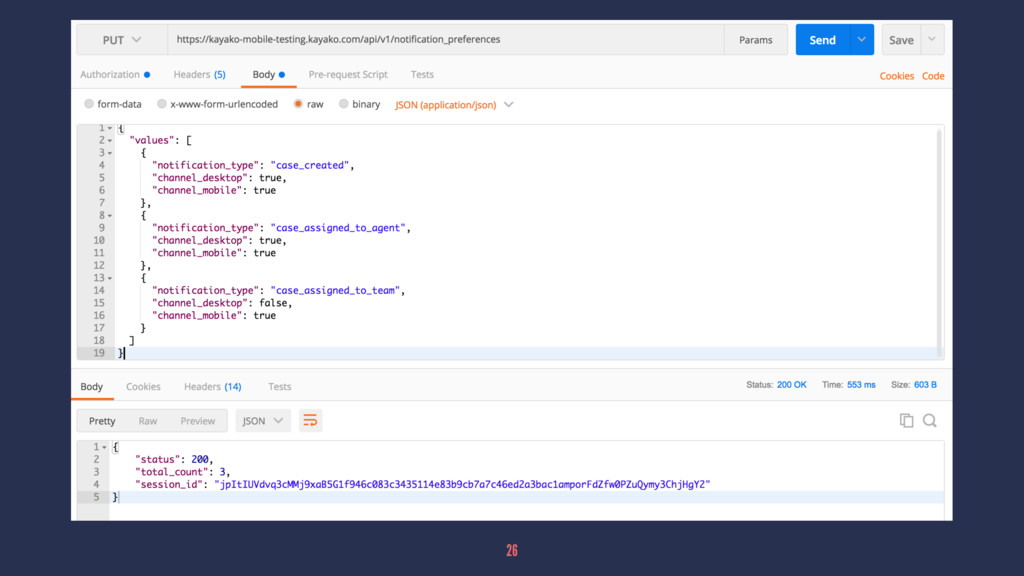Select the raw body type radio
The width and height of the screenshot is (1024, 576).
(x=298, y=104)
